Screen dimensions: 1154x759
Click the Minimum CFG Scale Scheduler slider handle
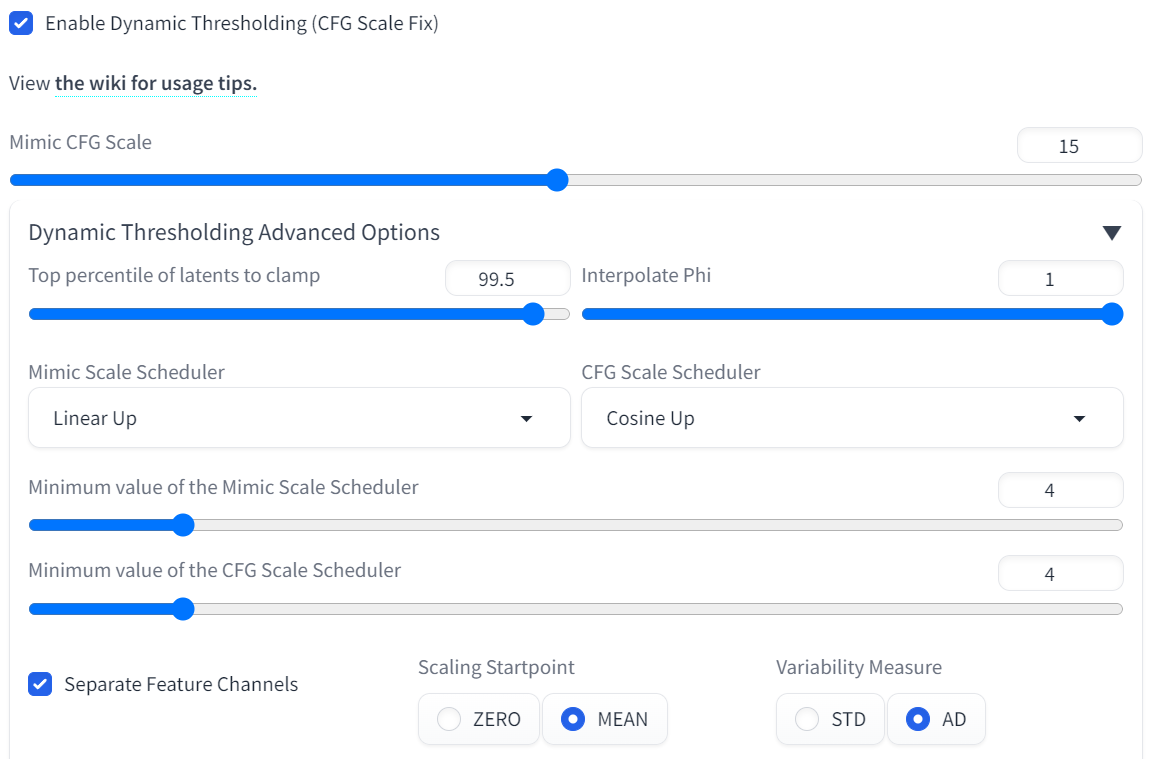[183, 609]
